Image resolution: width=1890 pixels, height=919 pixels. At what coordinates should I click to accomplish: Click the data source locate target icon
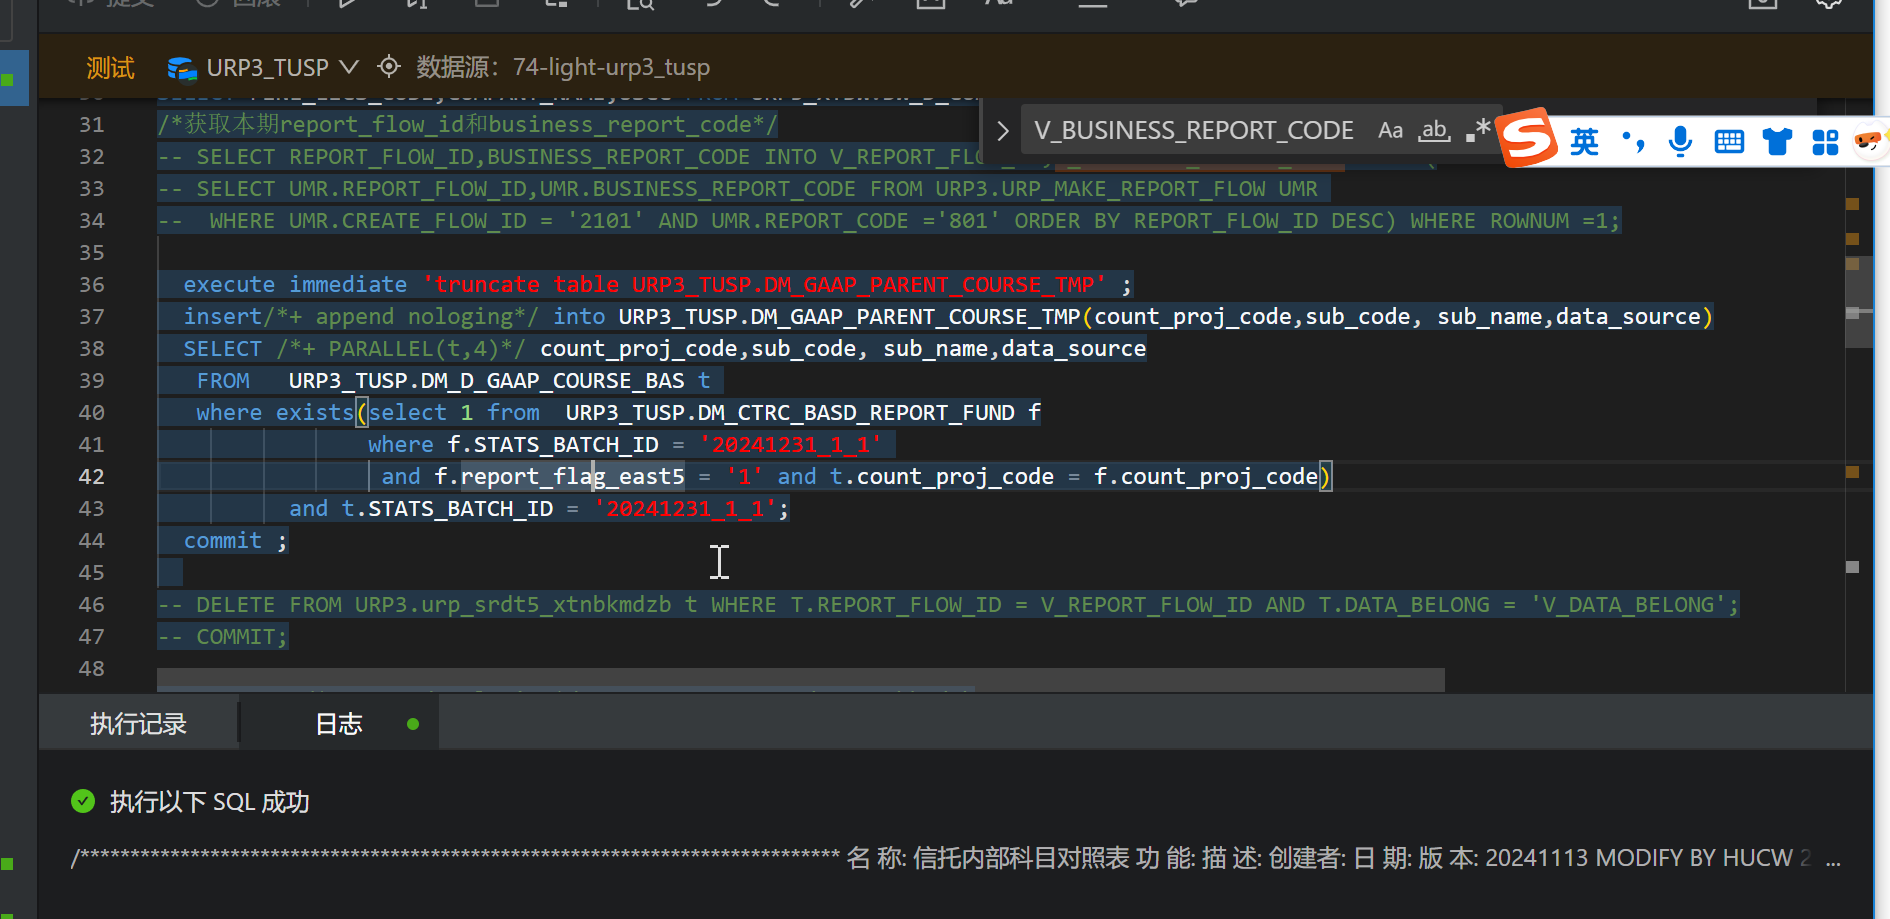click(389, 67)
